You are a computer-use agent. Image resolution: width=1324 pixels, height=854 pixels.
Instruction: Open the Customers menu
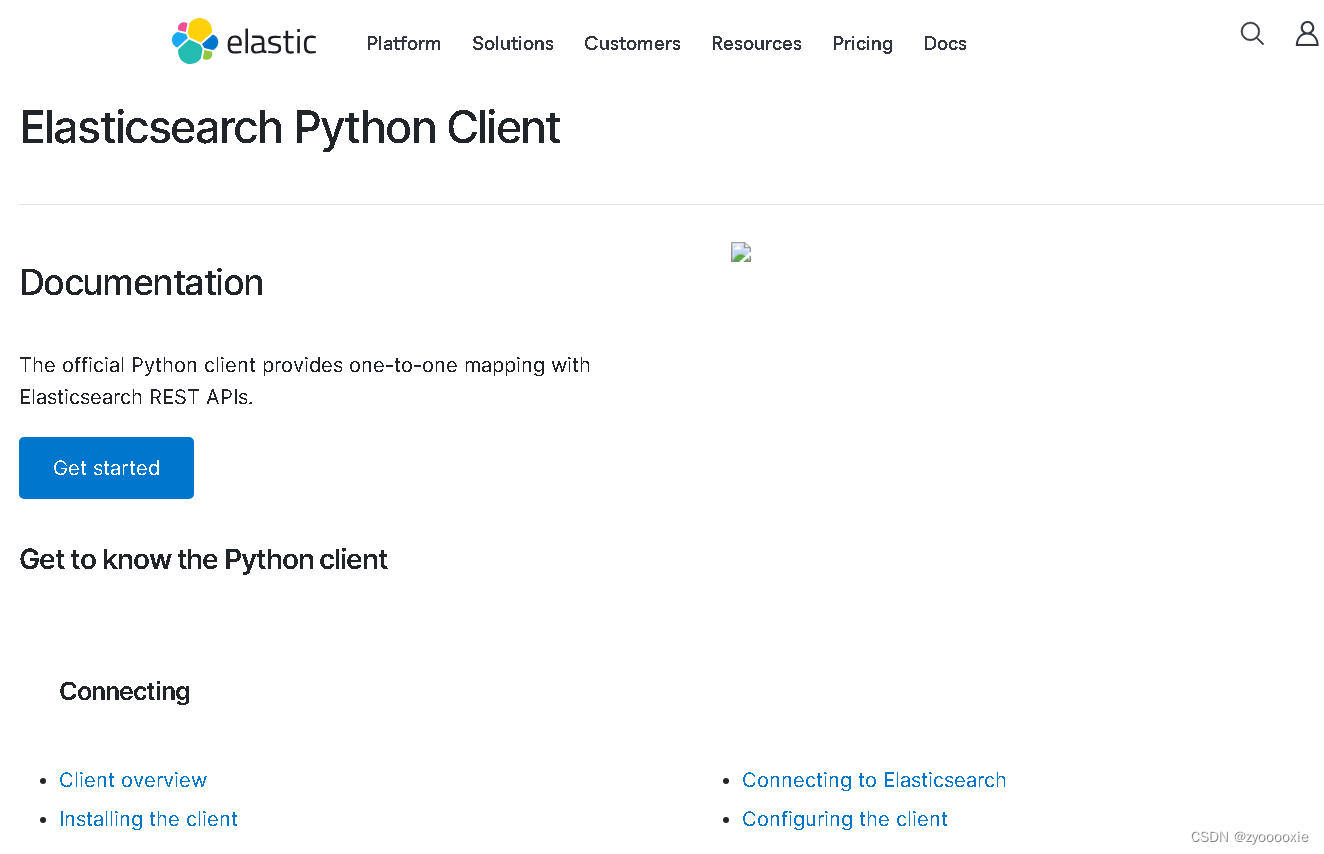coord(632,44)
